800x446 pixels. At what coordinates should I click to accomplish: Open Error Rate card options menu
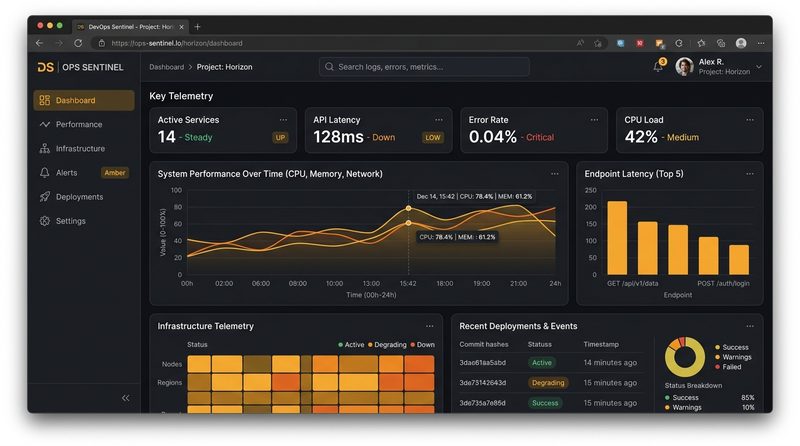594,120
